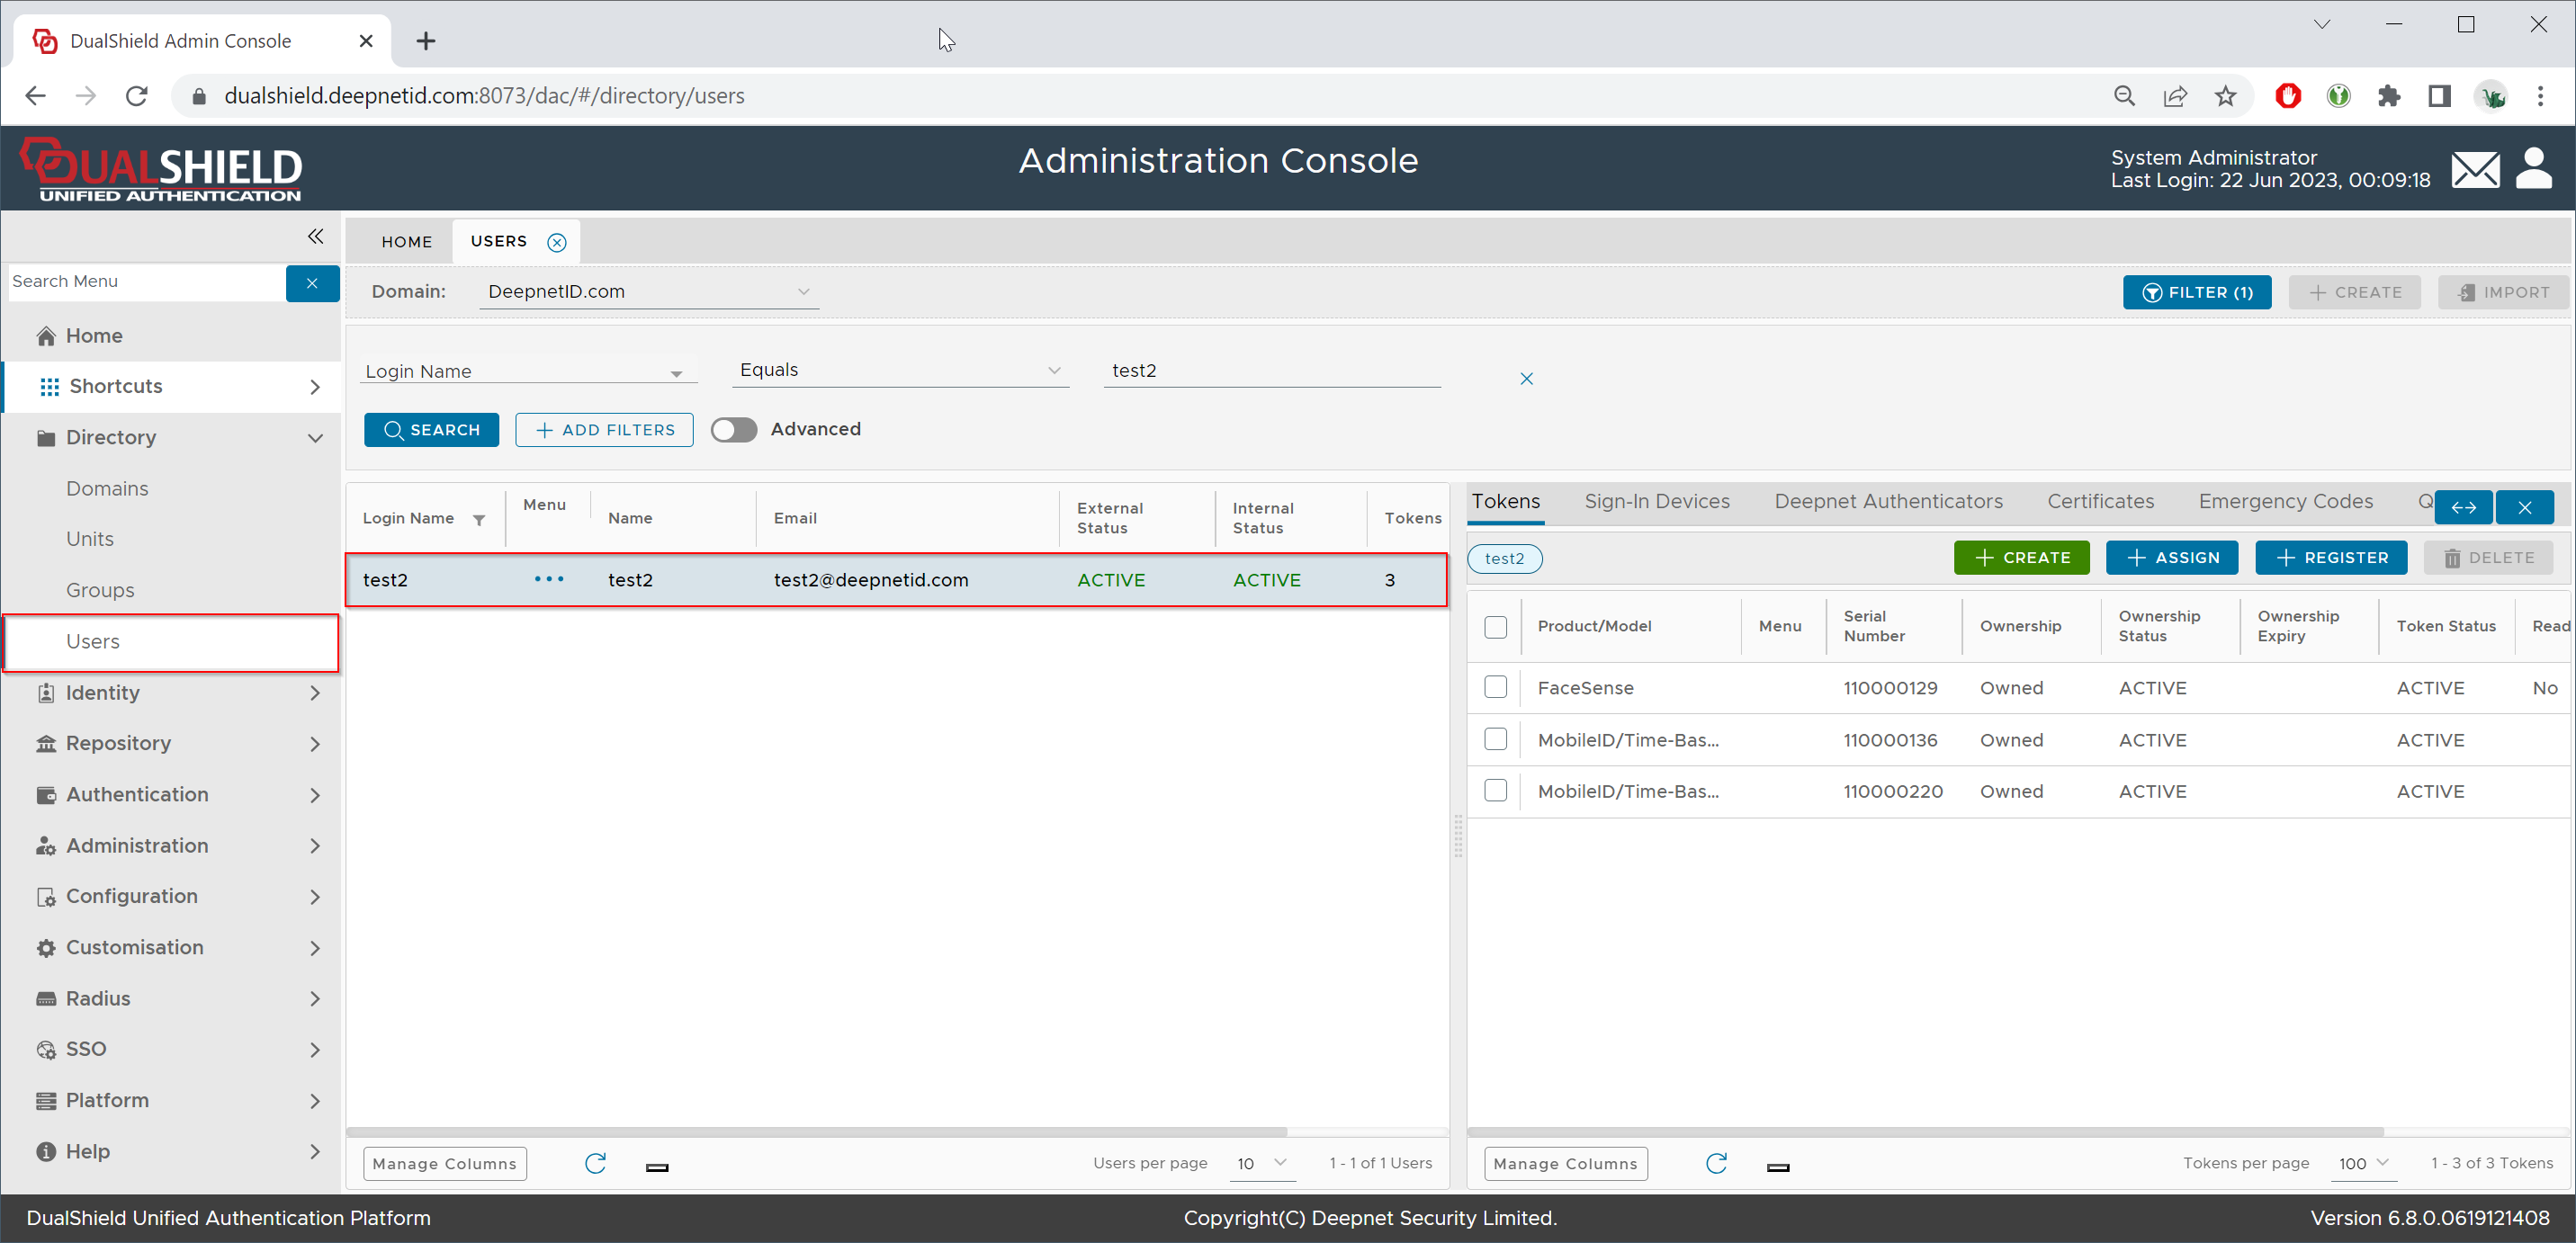Switch to the Sign-In Devices tab
This screenshot has width=2576, height=1243.
pos(1656,501)
